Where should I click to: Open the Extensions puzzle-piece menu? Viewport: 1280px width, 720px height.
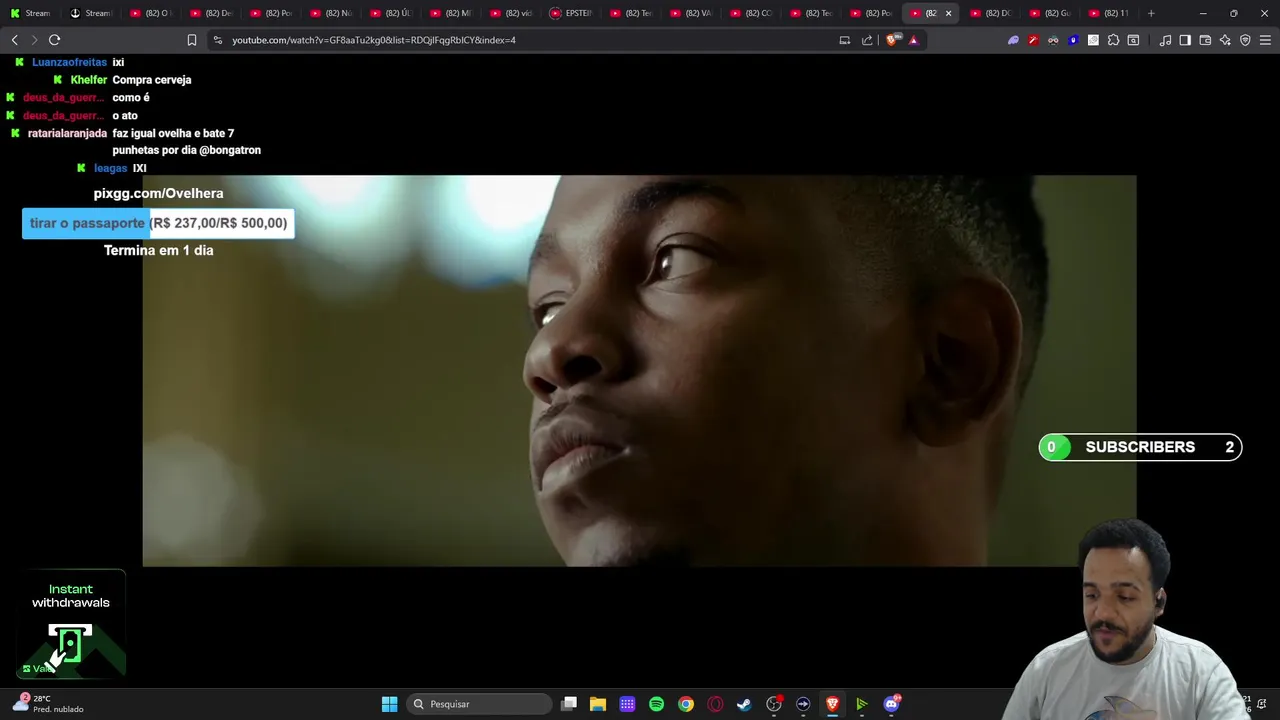click(1113, 40)
